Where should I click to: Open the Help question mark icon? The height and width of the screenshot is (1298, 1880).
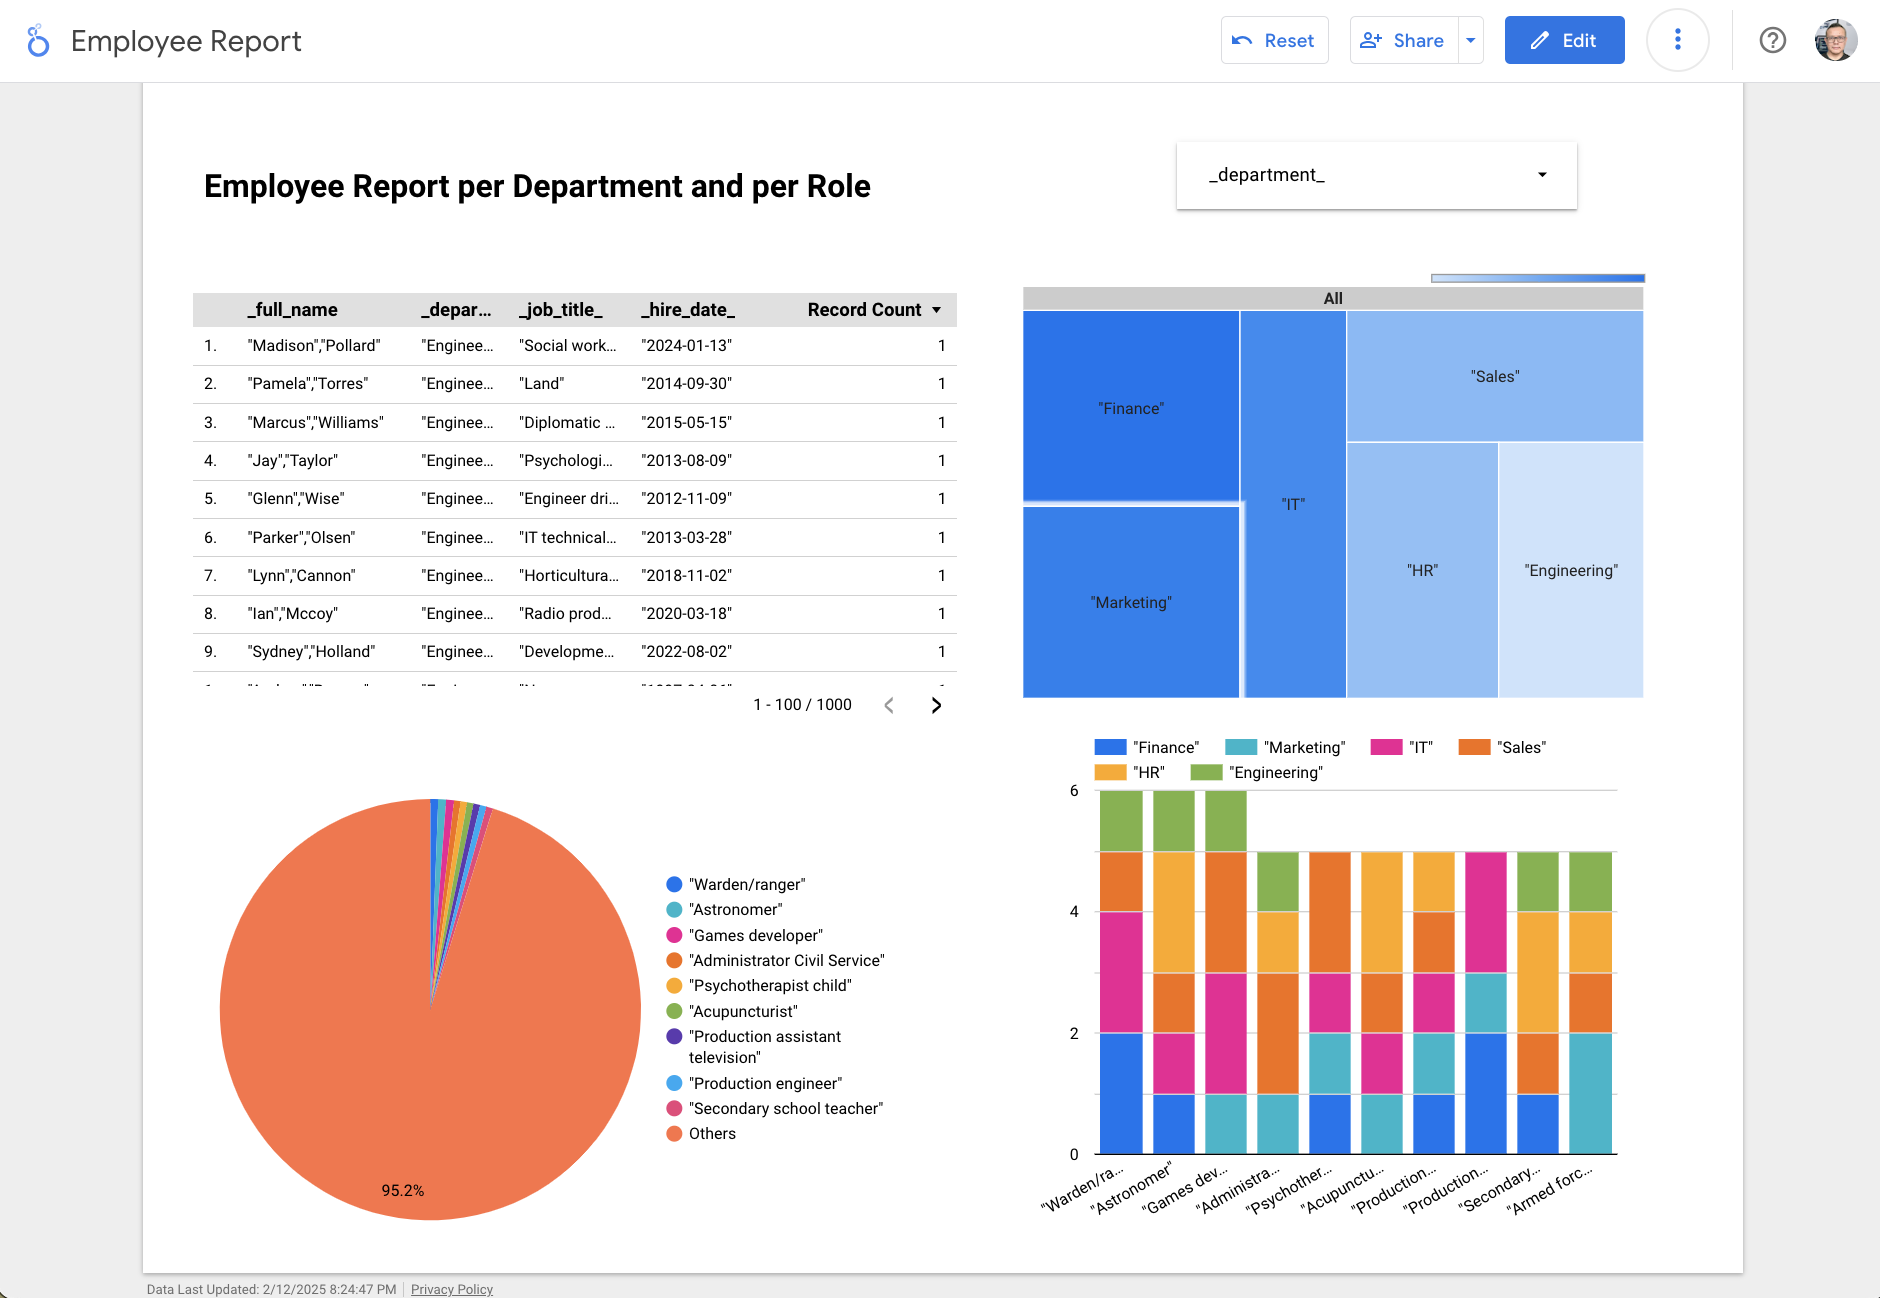click(1772, 40)
